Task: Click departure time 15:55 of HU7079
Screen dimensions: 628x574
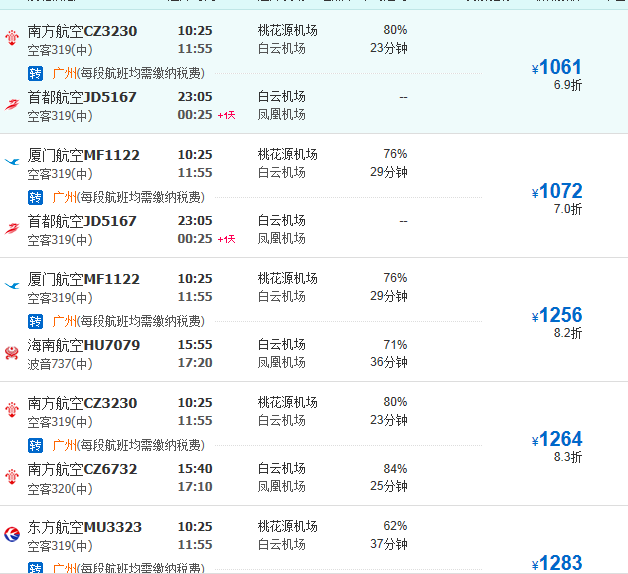Action: (195, 345)
